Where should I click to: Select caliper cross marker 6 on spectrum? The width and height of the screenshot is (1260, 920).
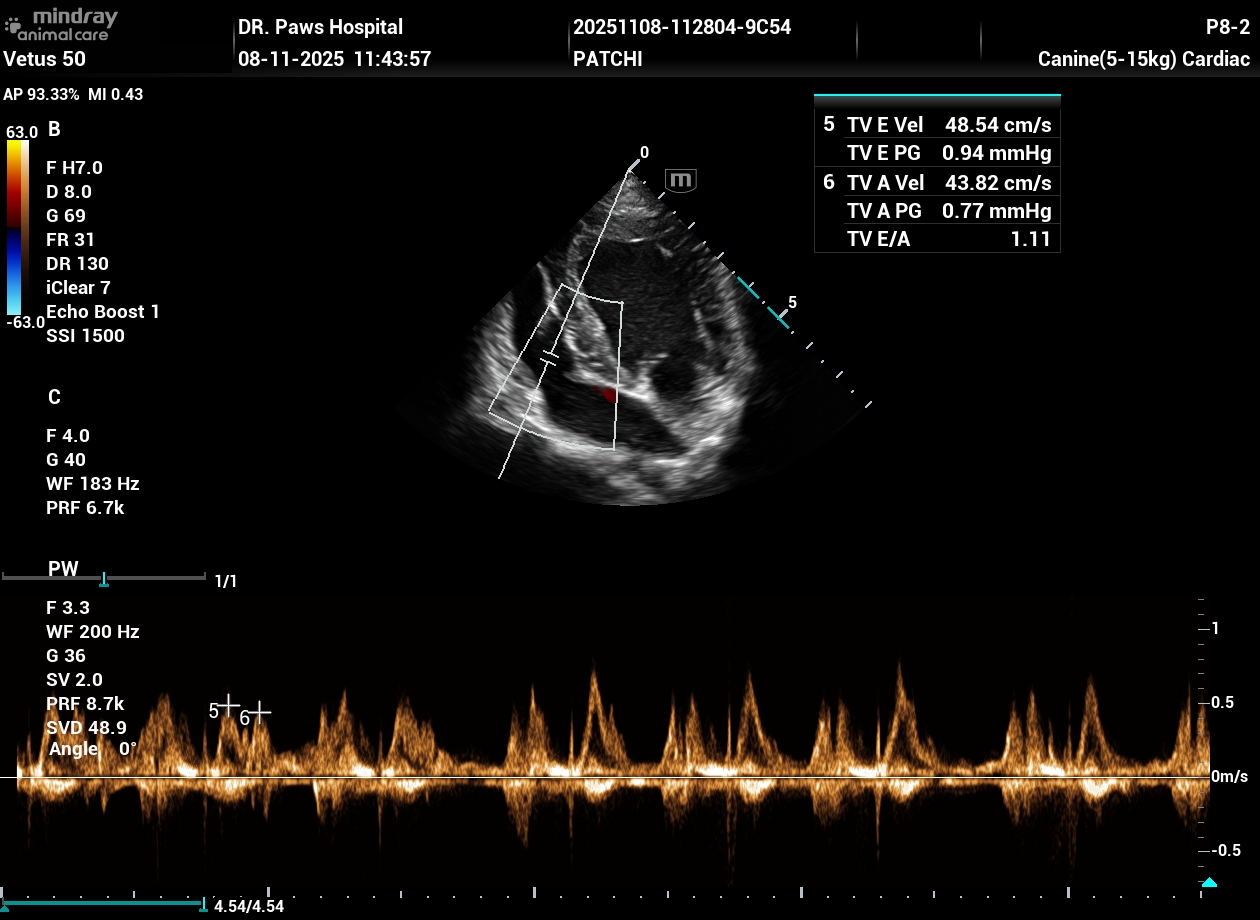pos(259,713)
